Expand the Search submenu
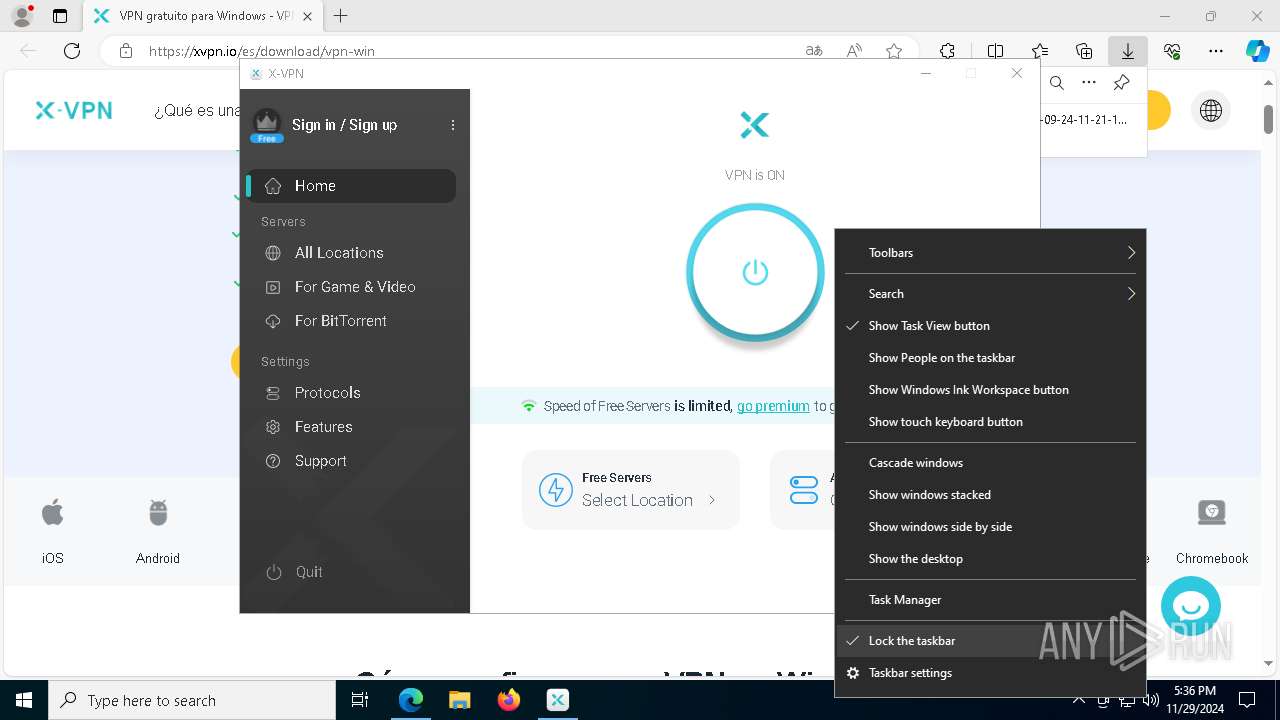The image size is (1280, 720). click(990, 294)
